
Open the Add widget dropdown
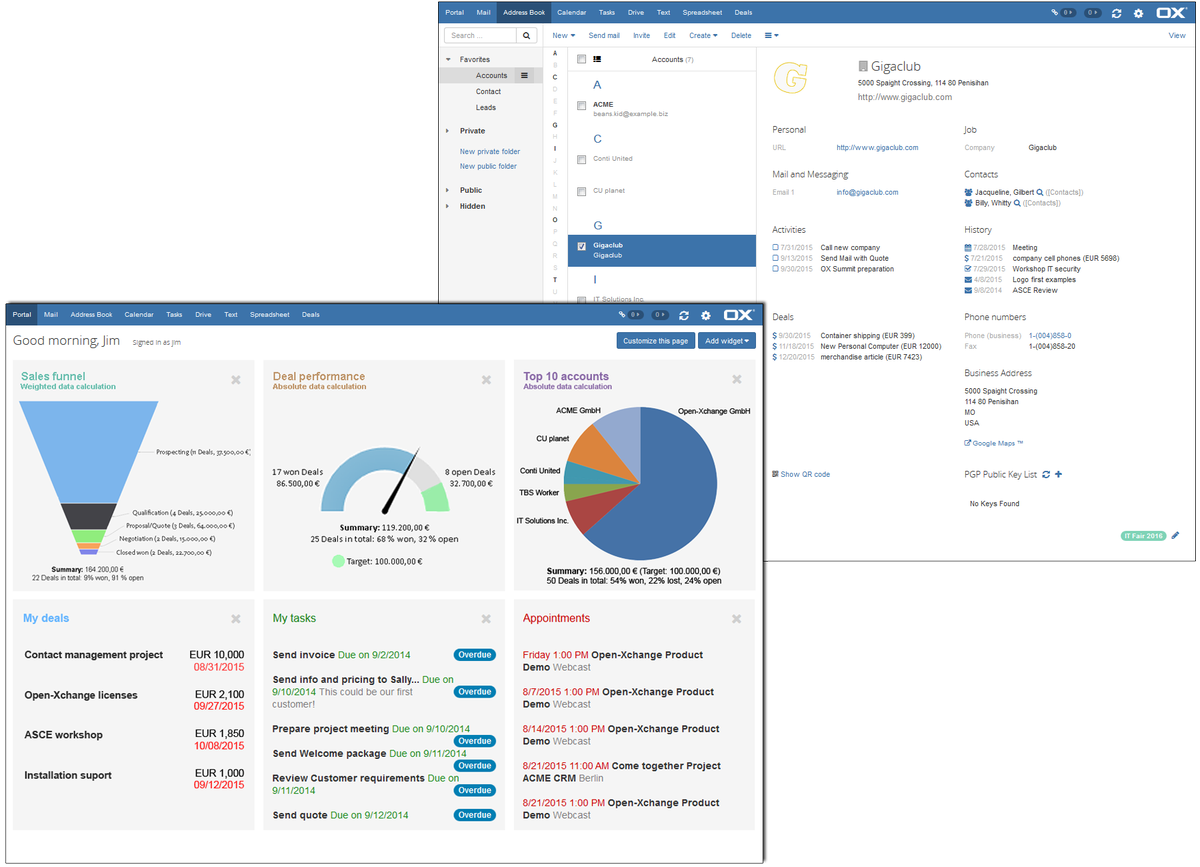point(727,341)
